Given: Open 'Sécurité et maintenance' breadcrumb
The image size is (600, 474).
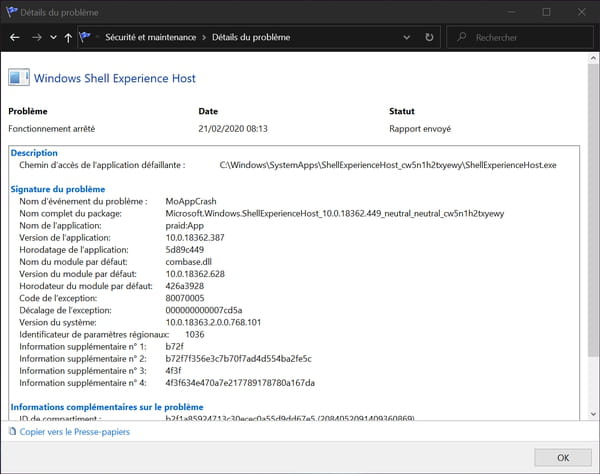Looking at the screenshot, I should [151, 37].
